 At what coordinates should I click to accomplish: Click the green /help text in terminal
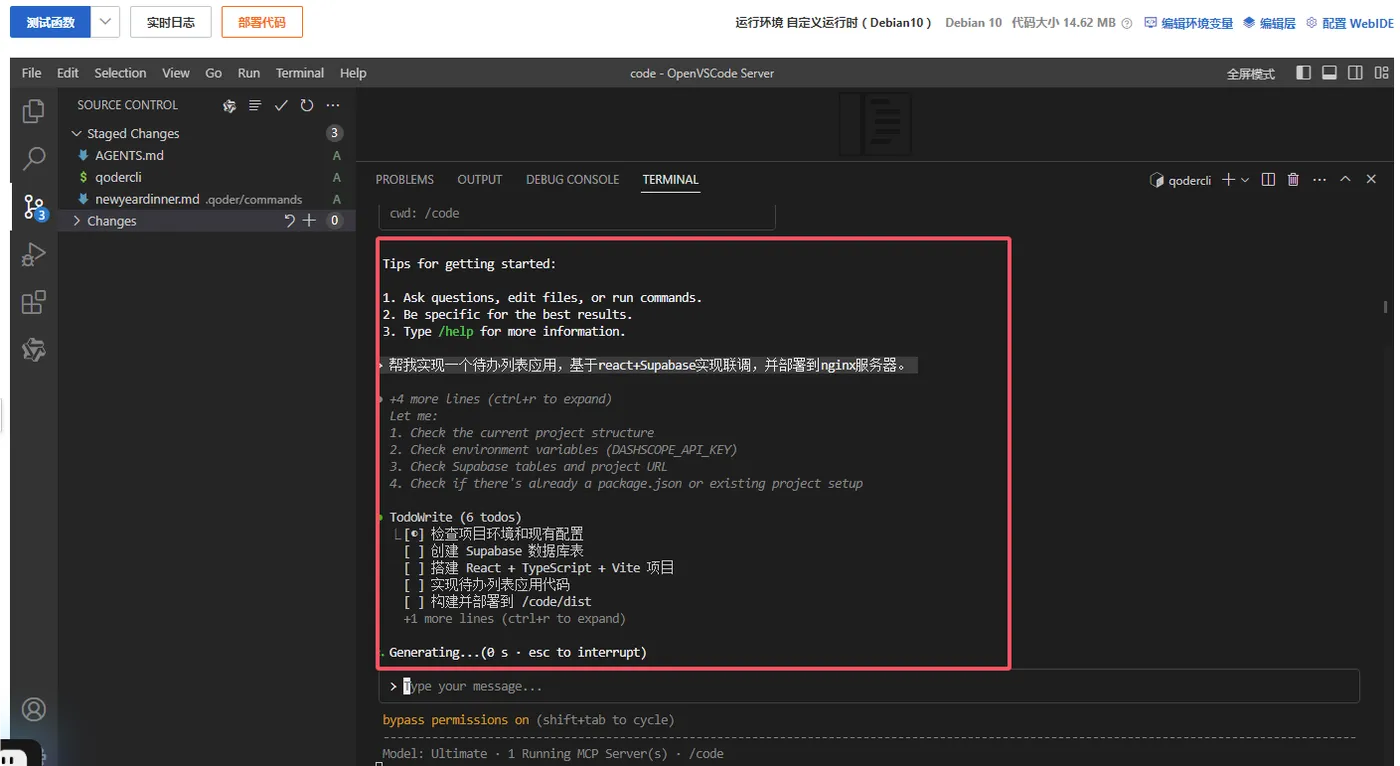click(456, 331)
